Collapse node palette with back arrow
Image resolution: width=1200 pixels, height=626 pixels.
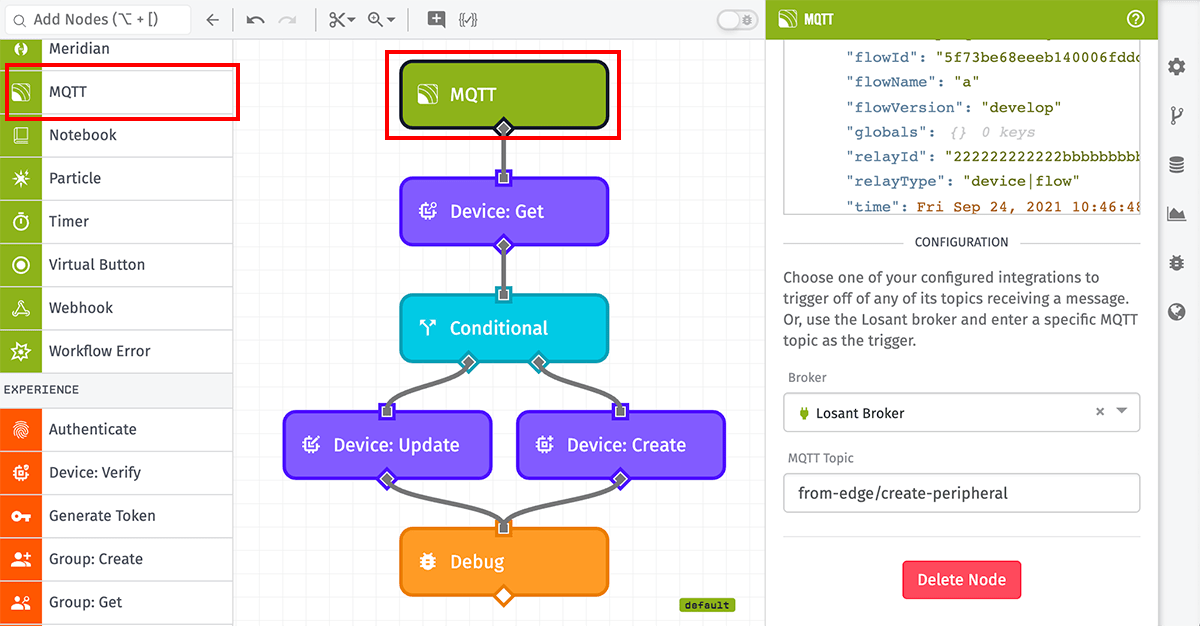211,19
